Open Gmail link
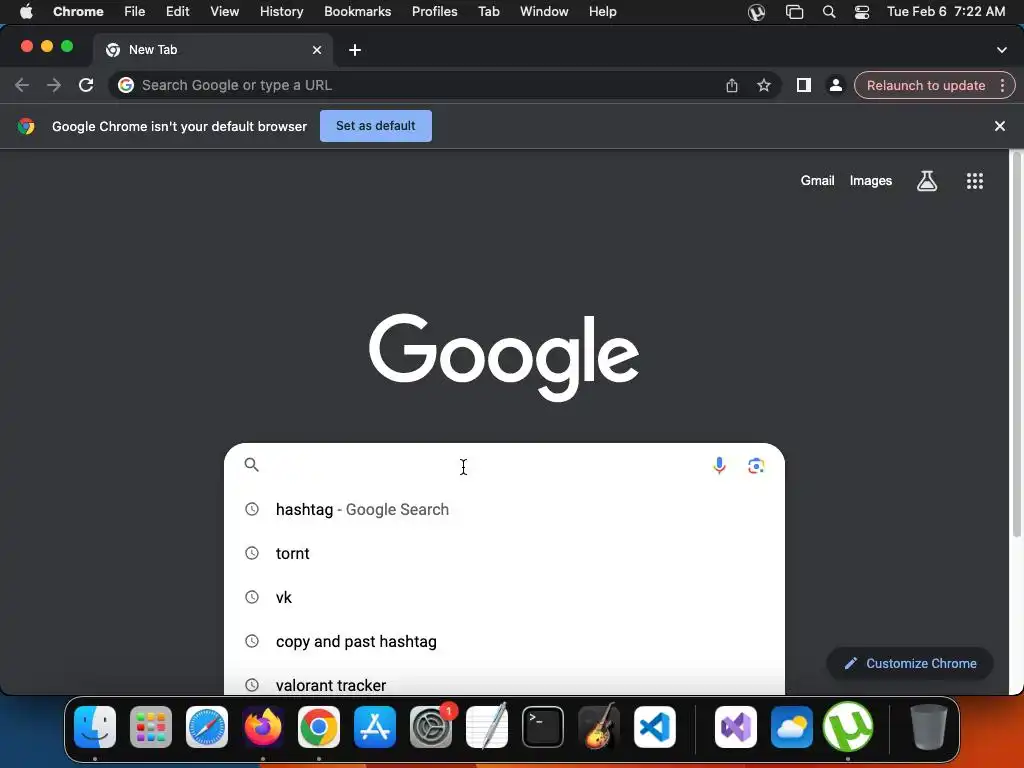The width and height of the screenshot is (1024, 768). (817, 181)
